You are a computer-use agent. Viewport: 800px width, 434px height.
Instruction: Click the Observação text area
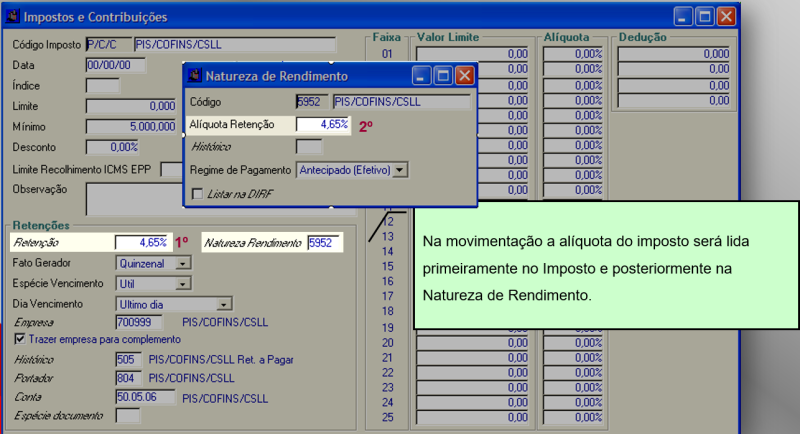coord(135,199)
